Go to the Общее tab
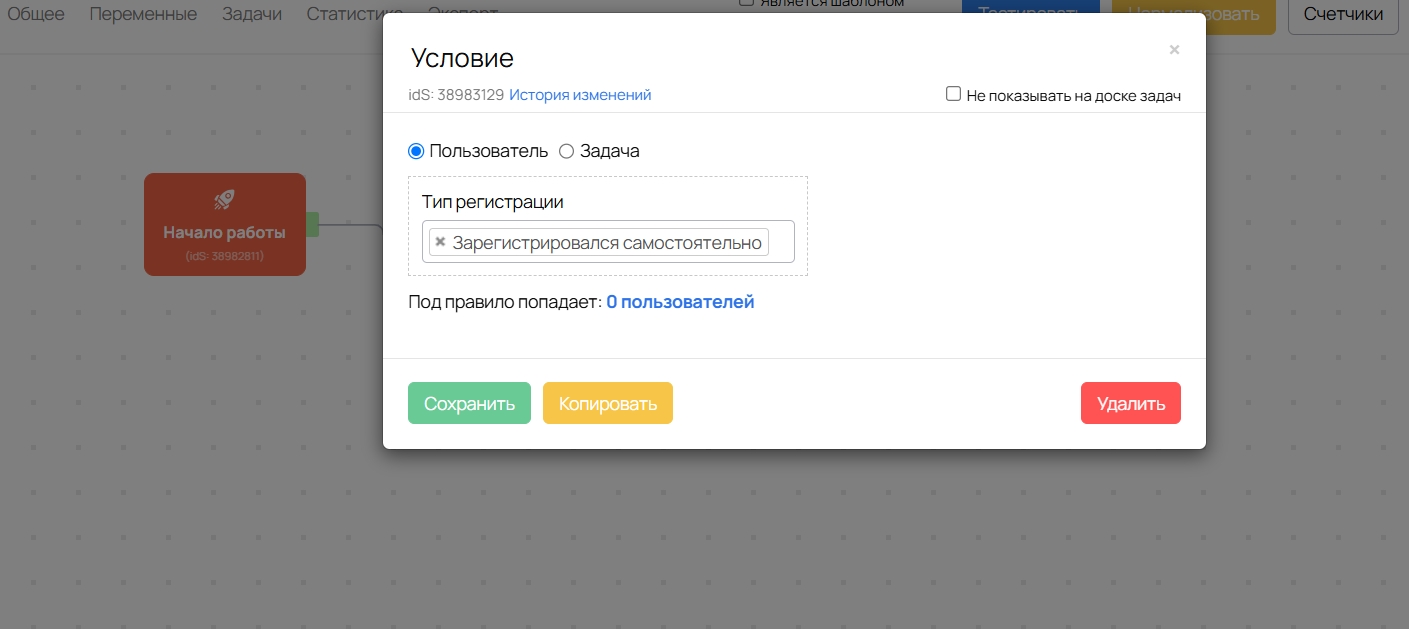 click(x=36, y=14)
